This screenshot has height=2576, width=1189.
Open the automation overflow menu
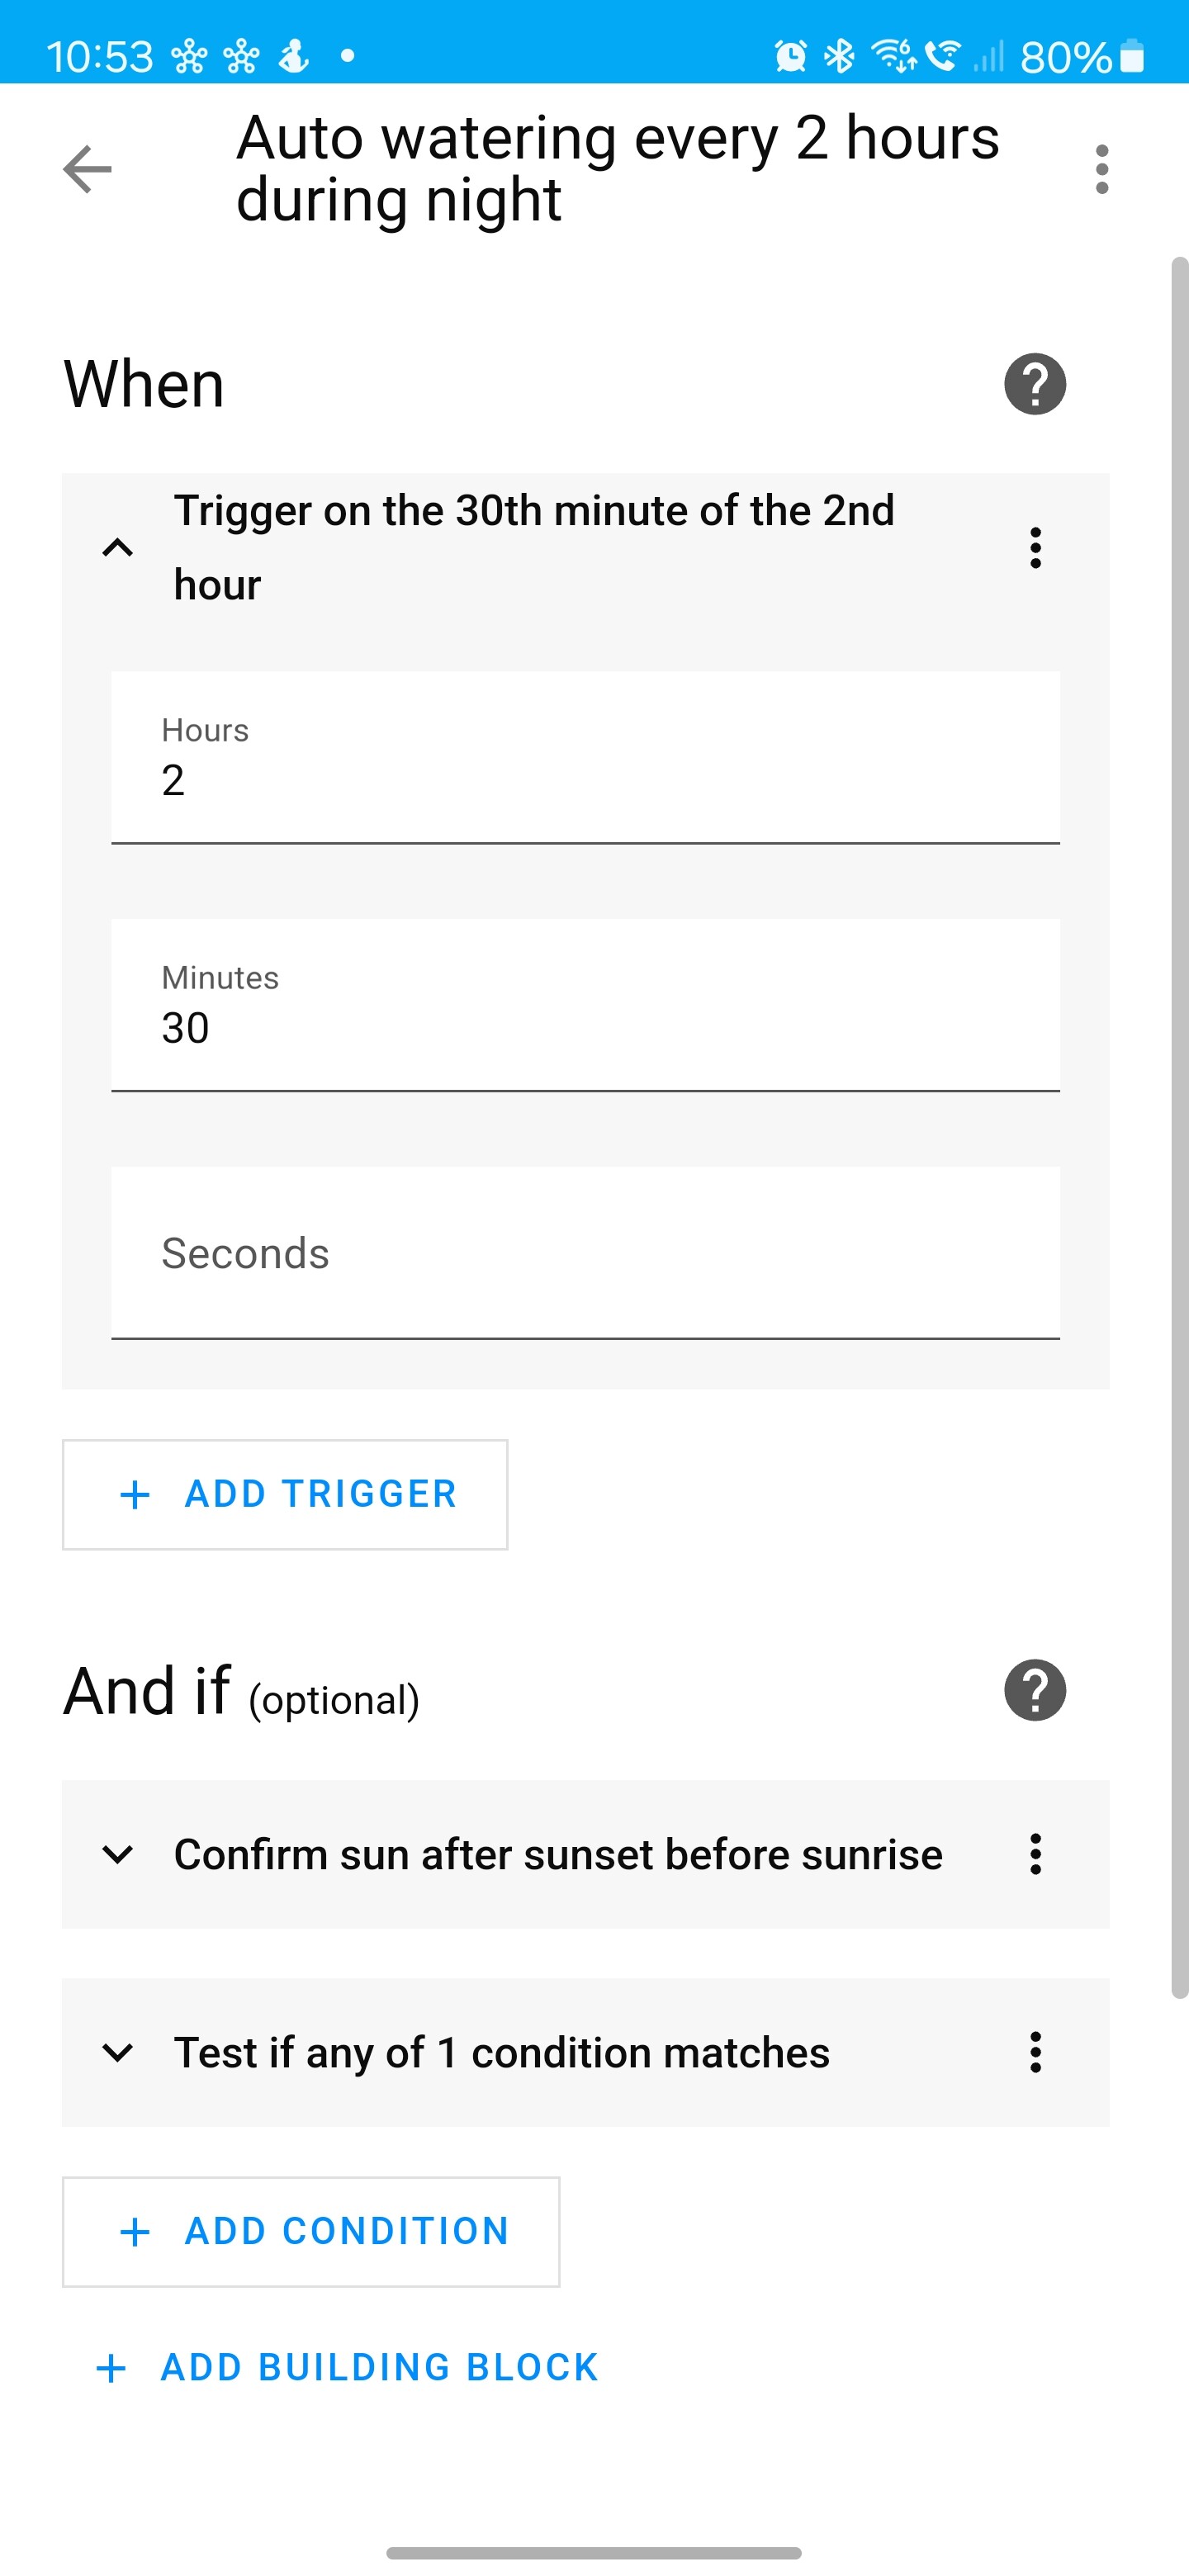(1101, 168)
